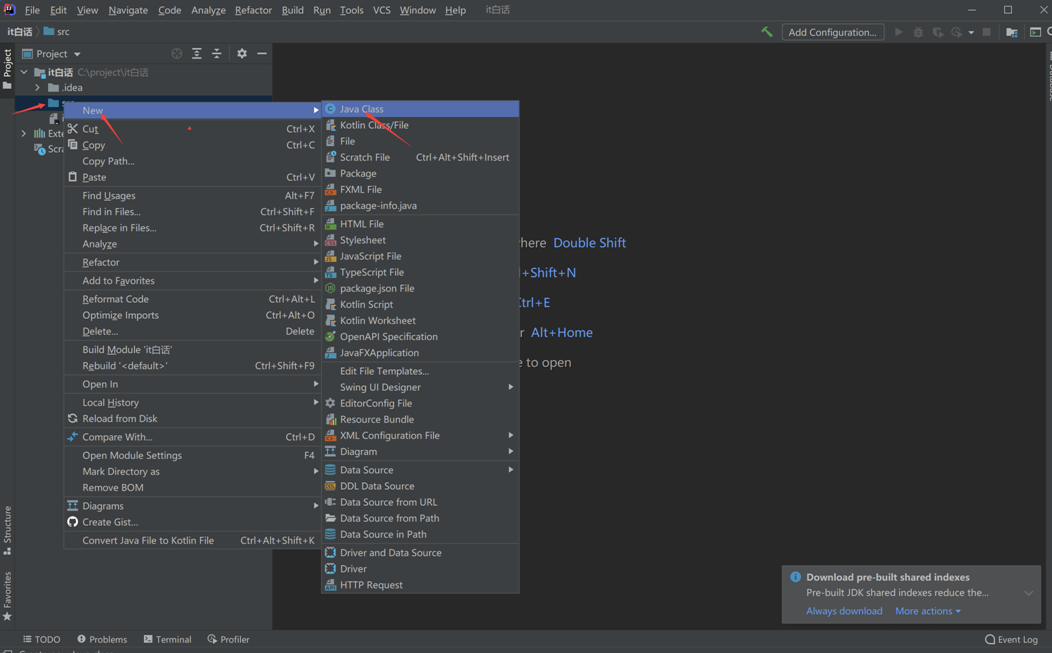
Task: Click the Expand All icon in Project panel
Action: coord(197,54)
